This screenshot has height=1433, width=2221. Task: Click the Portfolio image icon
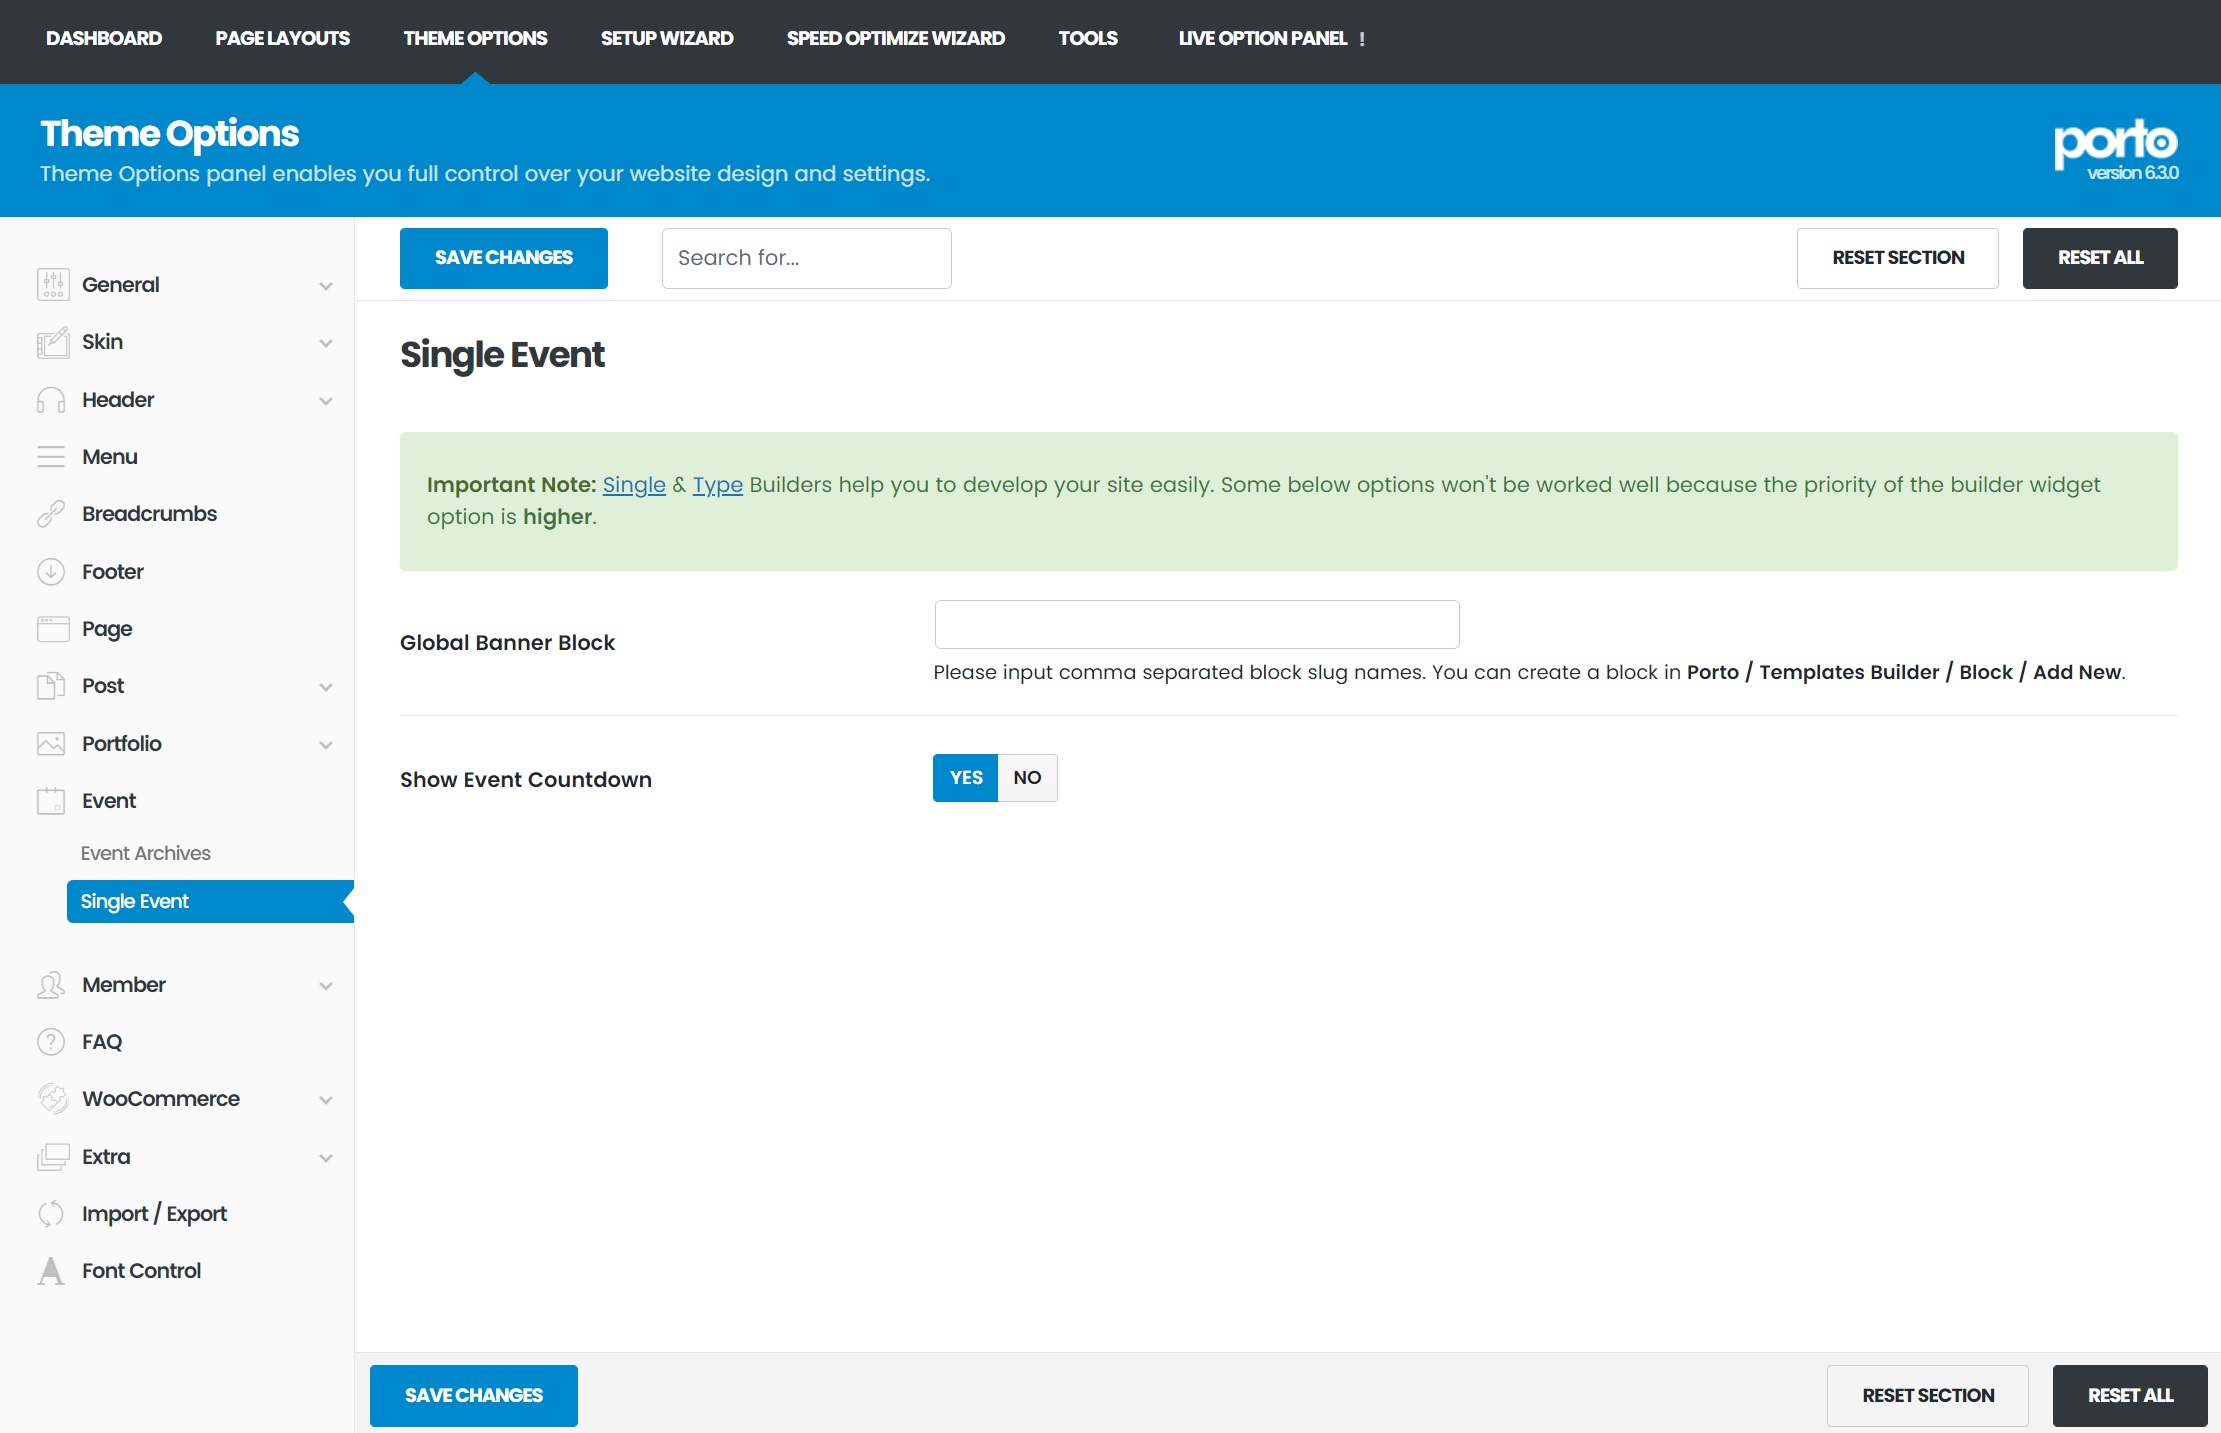coord(51,744)
